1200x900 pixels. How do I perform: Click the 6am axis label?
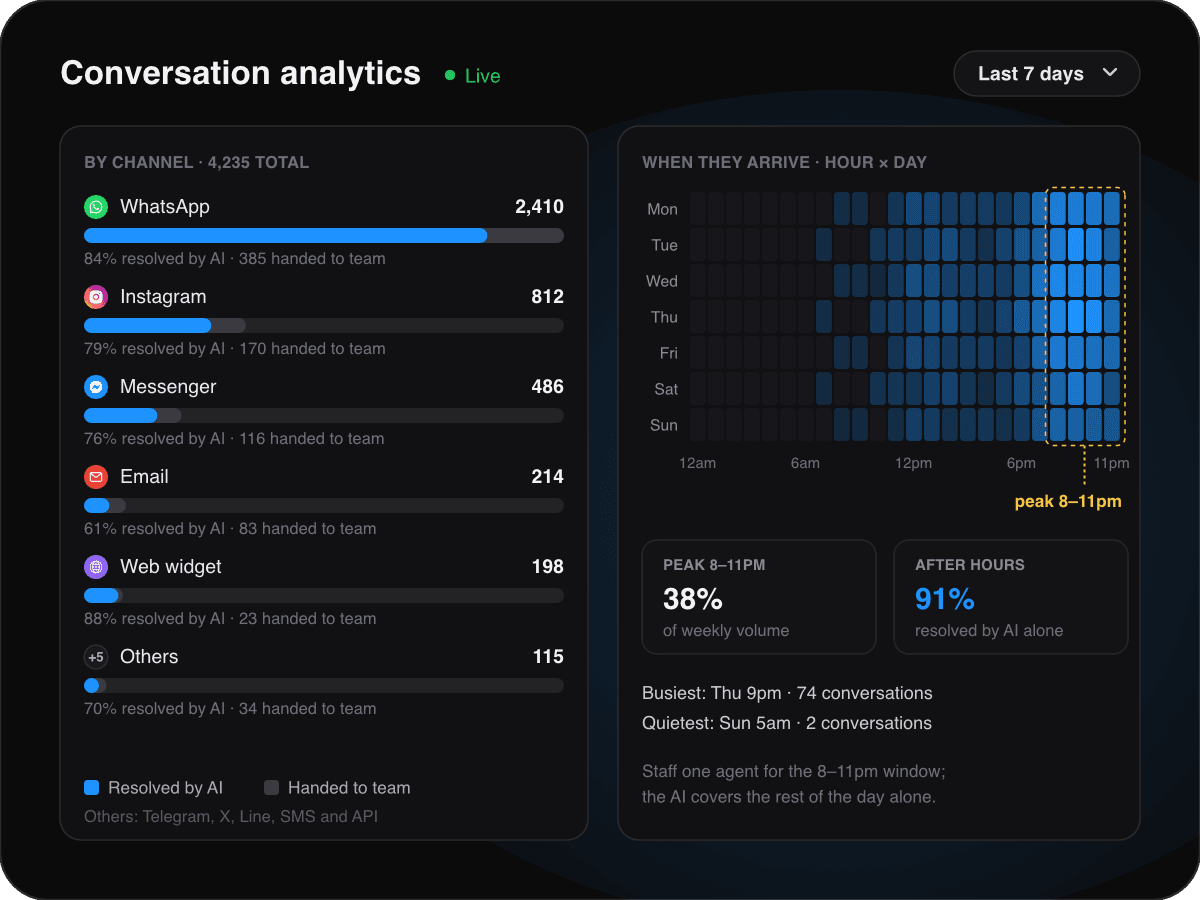[x=805, y=463]
